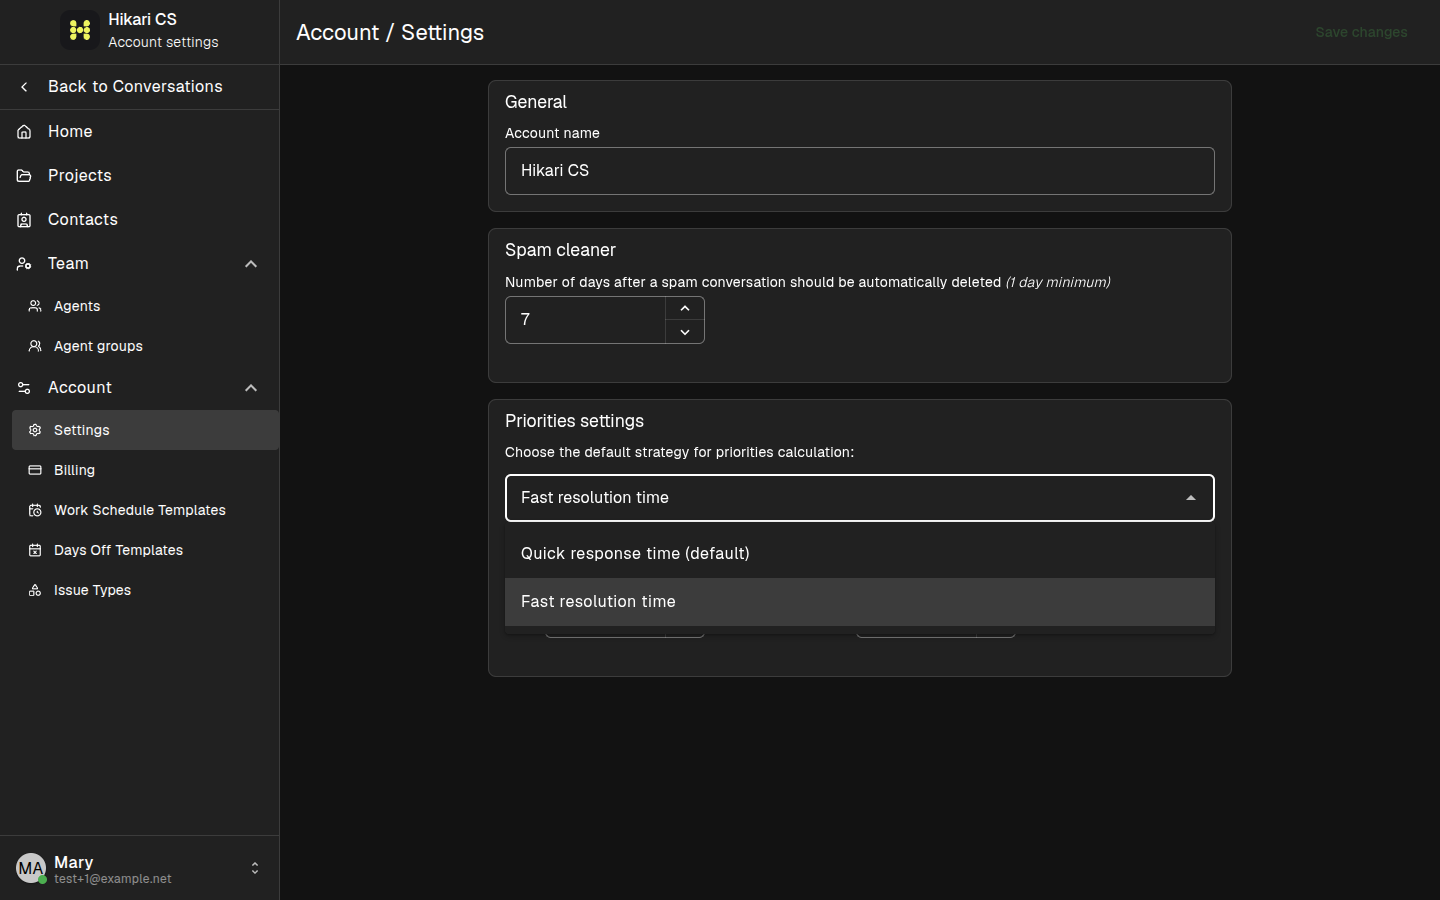Screen dimensions: 1440x900
Task: Open Projects via its folder icon
Action: tap(24, 176)
